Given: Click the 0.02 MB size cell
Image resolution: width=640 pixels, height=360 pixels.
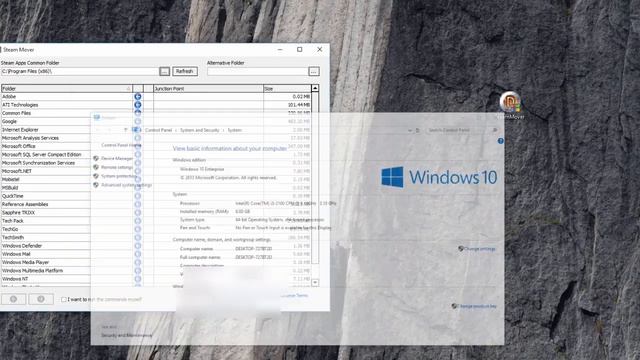Looking at the screenshot, I should pos(287,97).
